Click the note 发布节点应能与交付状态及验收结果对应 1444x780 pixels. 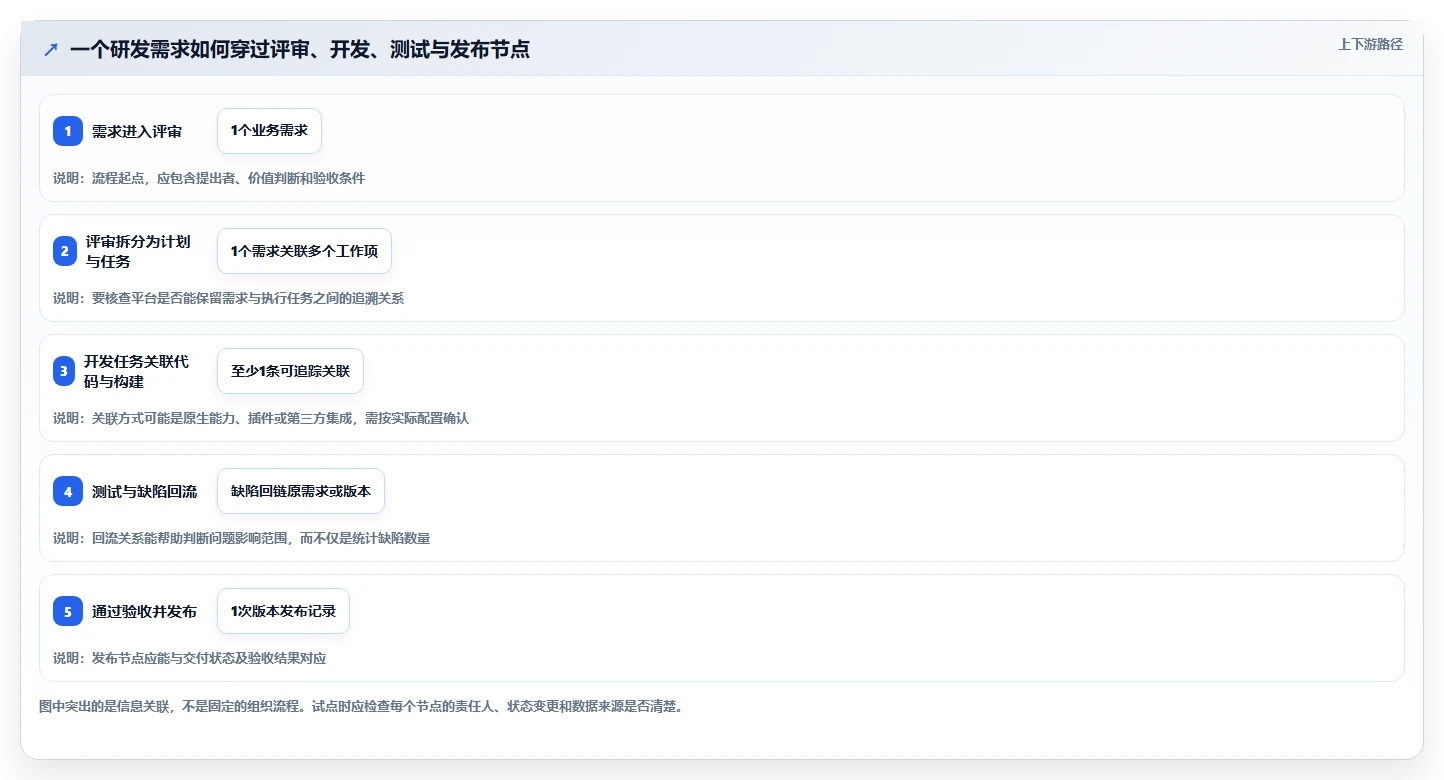click(190, 658)
